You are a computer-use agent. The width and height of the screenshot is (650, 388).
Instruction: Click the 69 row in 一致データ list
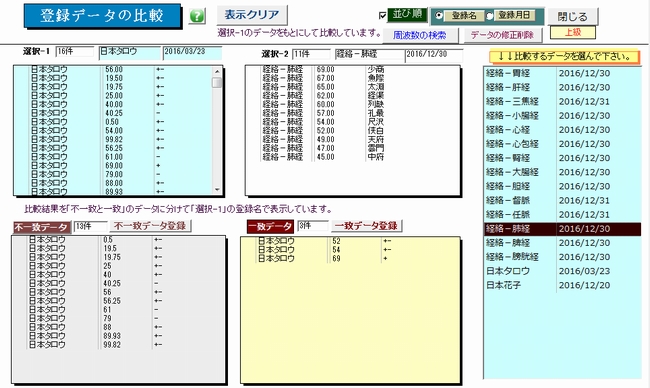(x=350, y=258)
